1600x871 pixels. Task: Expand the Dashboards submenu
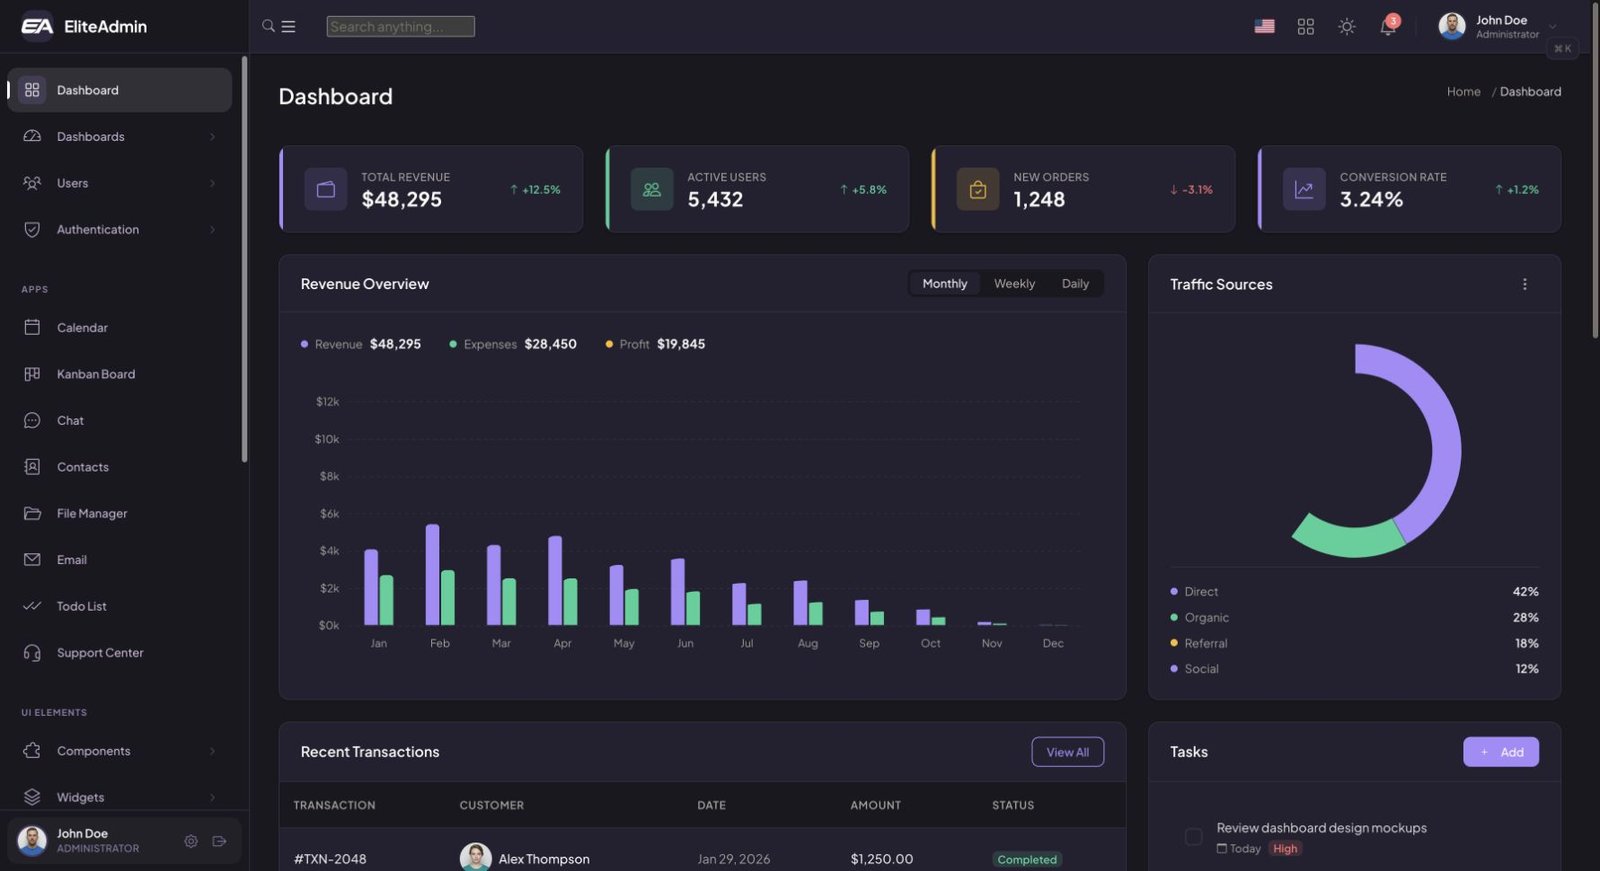(120, 137)
